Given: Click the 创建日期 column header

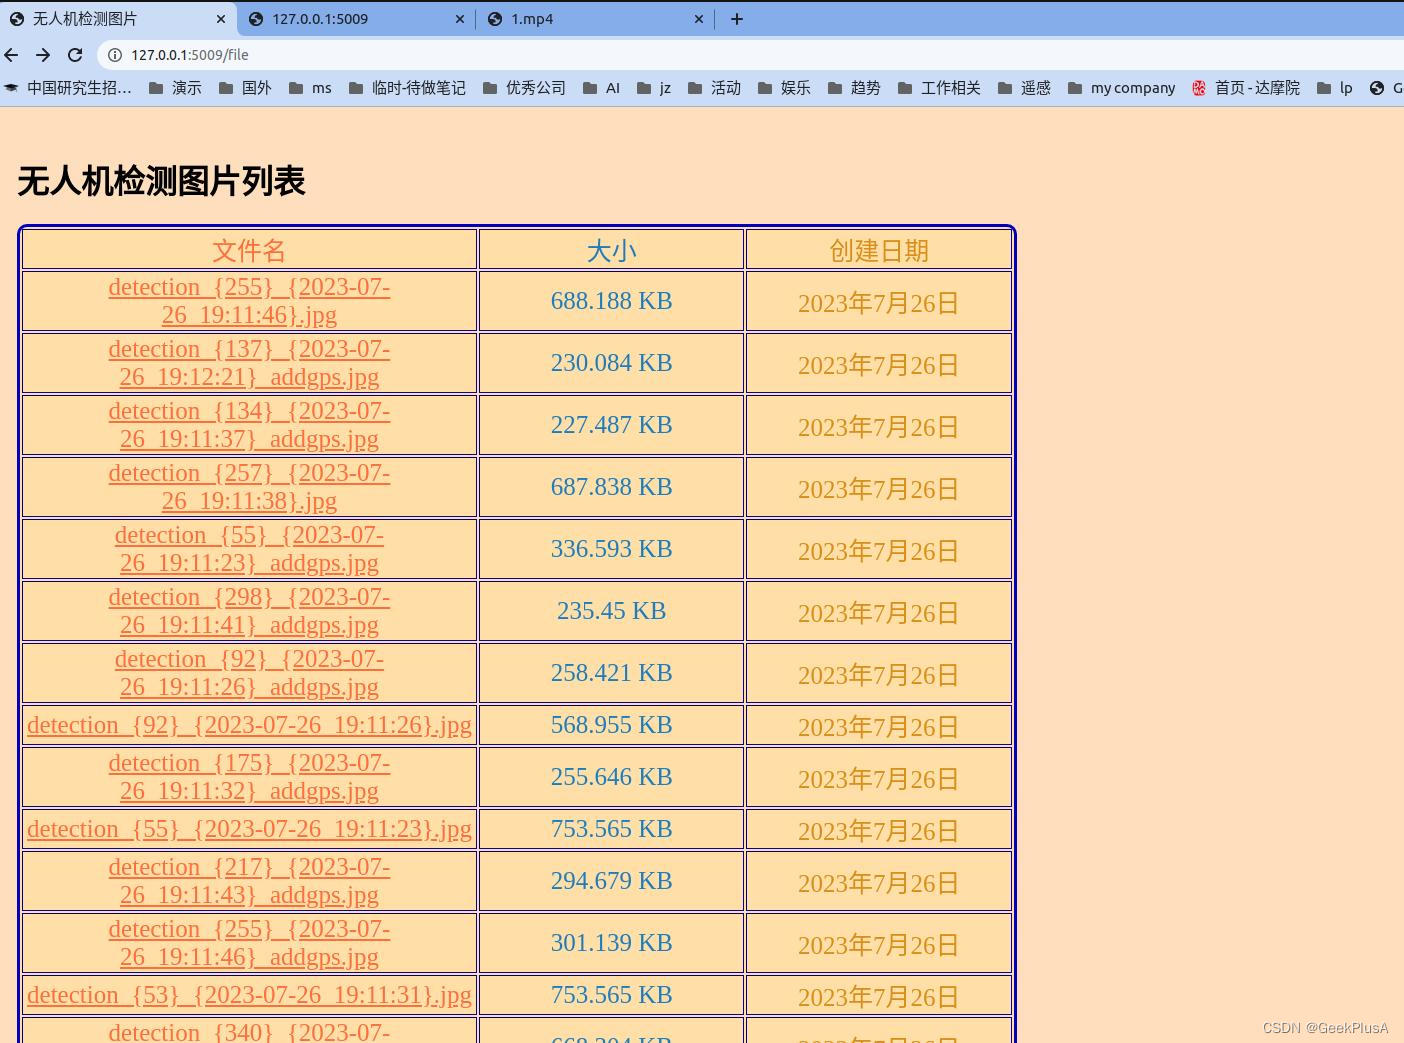Looking at the screenshot, I should point(879,250).
